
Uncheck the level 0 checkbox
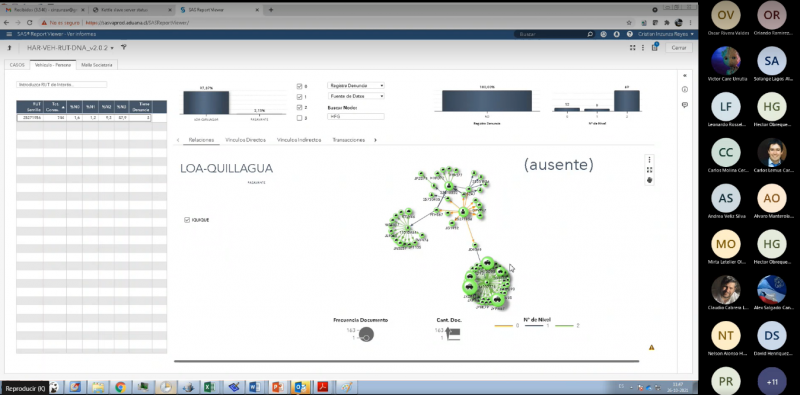click(299, 86)
